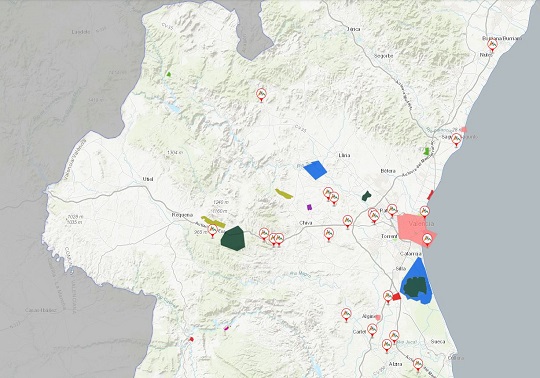The image size is (540, 378).
Task: Click the single marker right of the Paterna label
Action: [392, 210]
